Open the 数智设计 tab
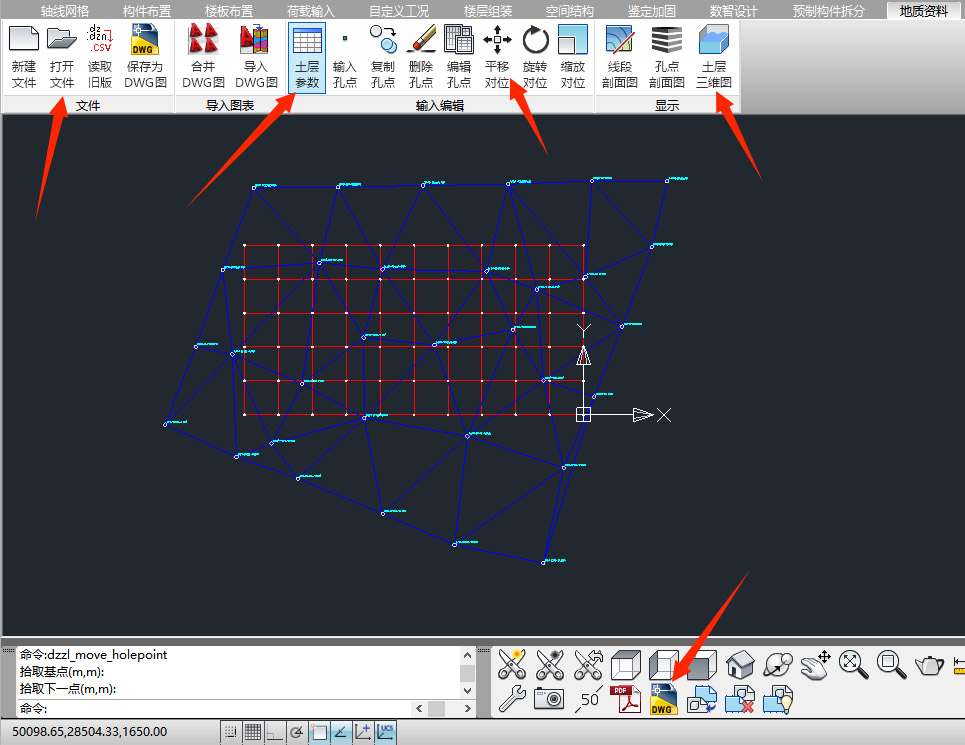 (733, 11)
